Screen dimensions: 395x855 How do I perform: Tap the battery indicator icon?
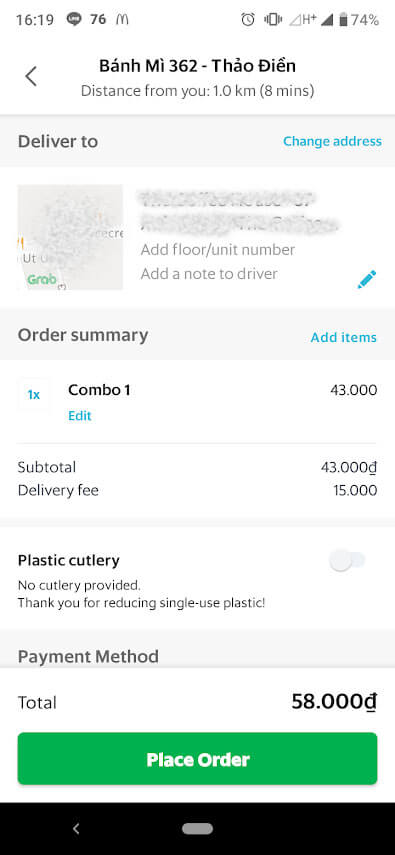coord(343,20)
